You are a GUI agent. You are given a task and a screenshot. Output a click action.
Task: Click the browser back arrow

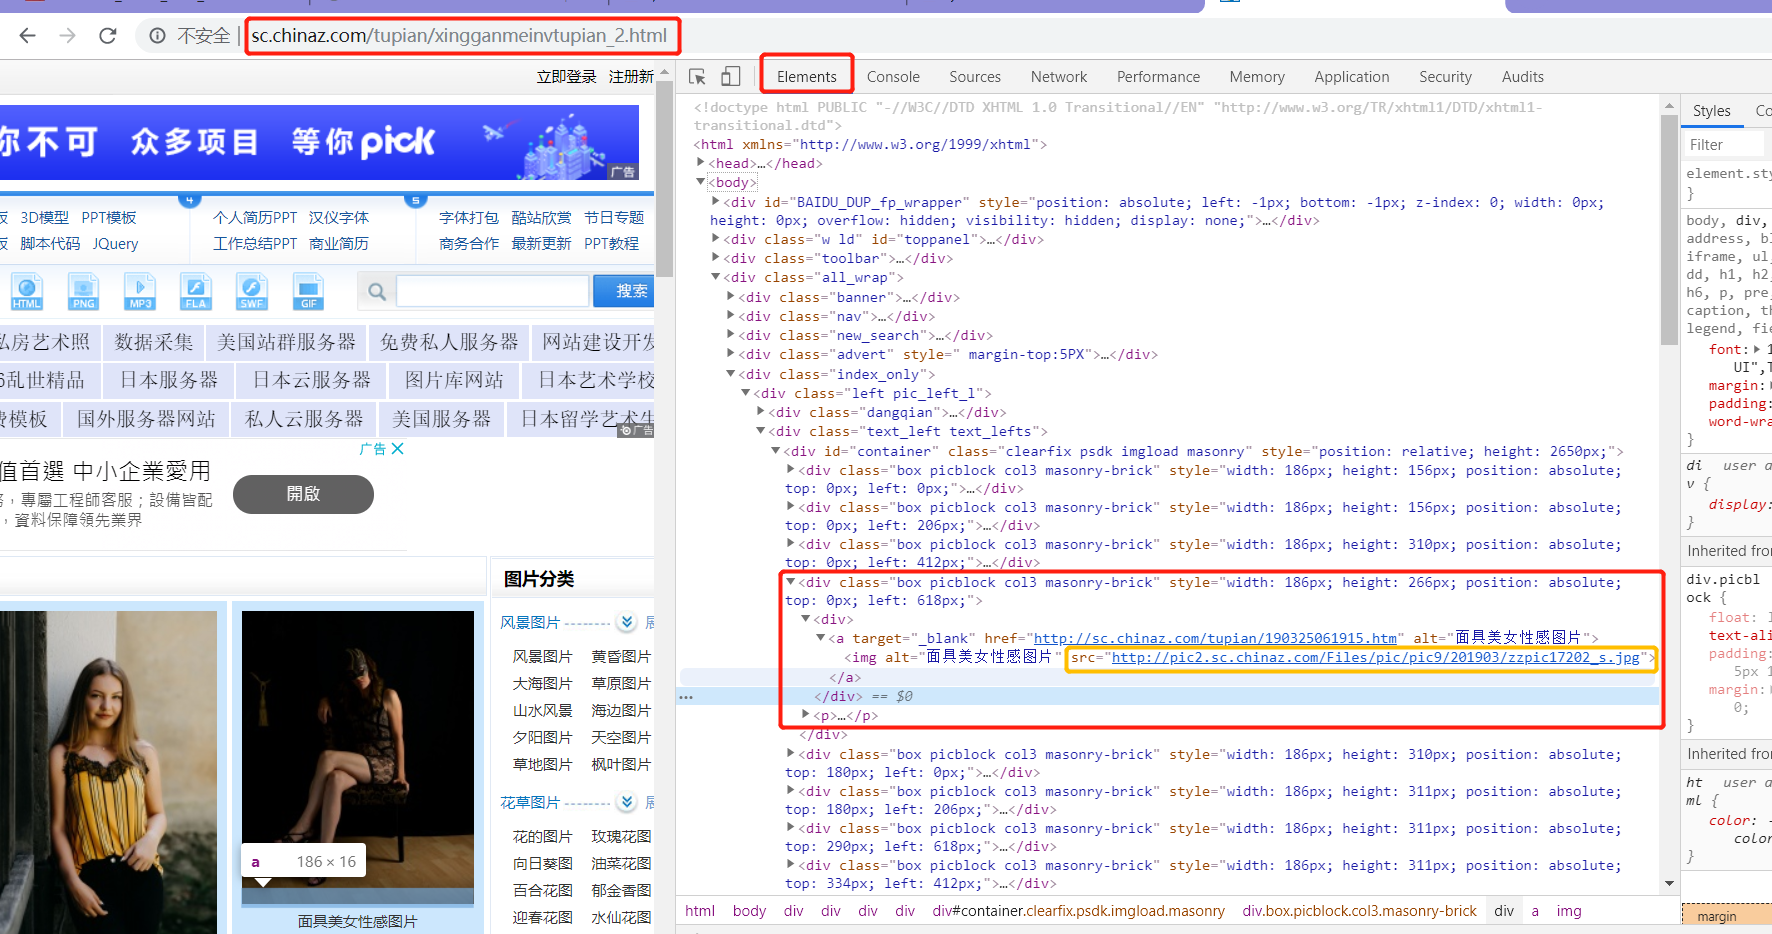point(27,36)
